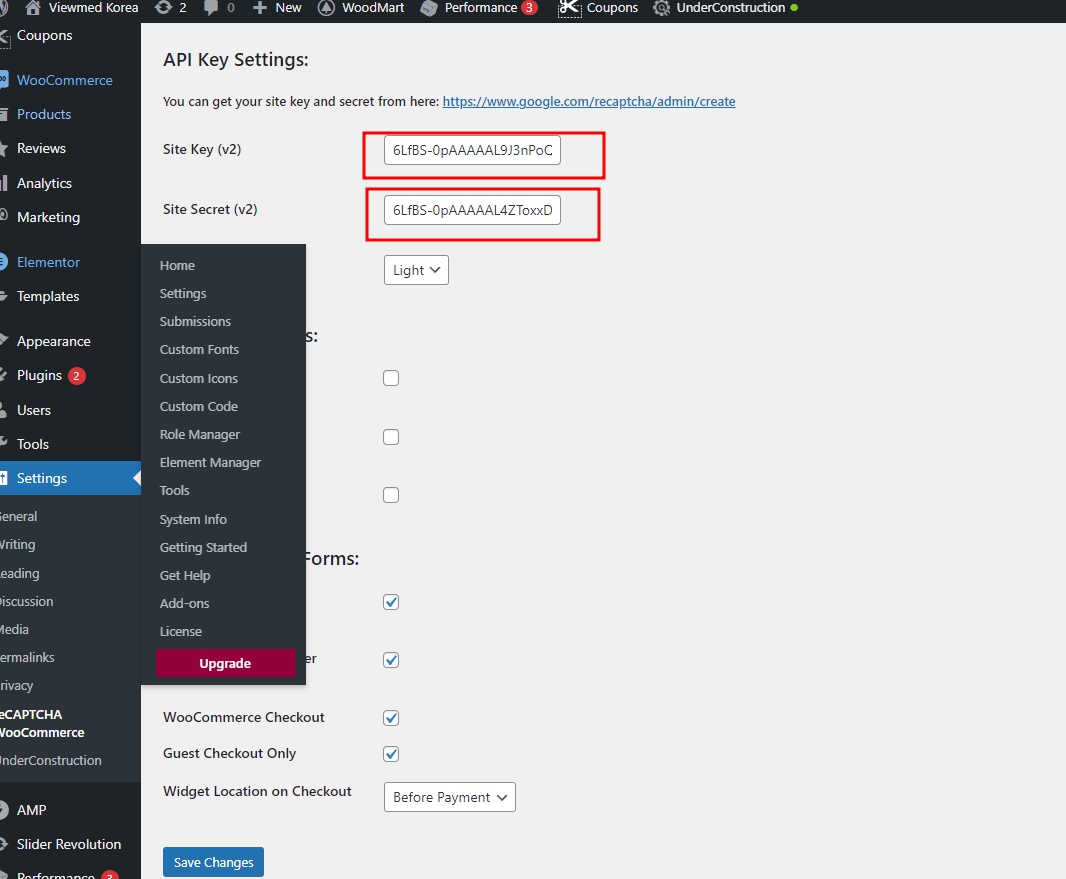
Task: Uncheck the first checked box under Forms heading
Action: pos(391,602)
